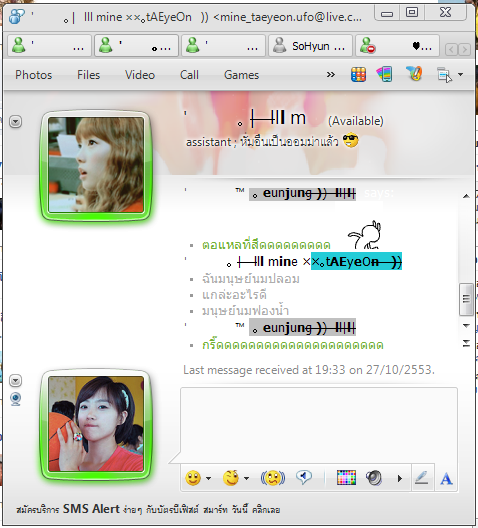The height and width of the screenshot is (528, 478).
Task: Show more input toolbar options arrow
Action: [x=400, y=478]
